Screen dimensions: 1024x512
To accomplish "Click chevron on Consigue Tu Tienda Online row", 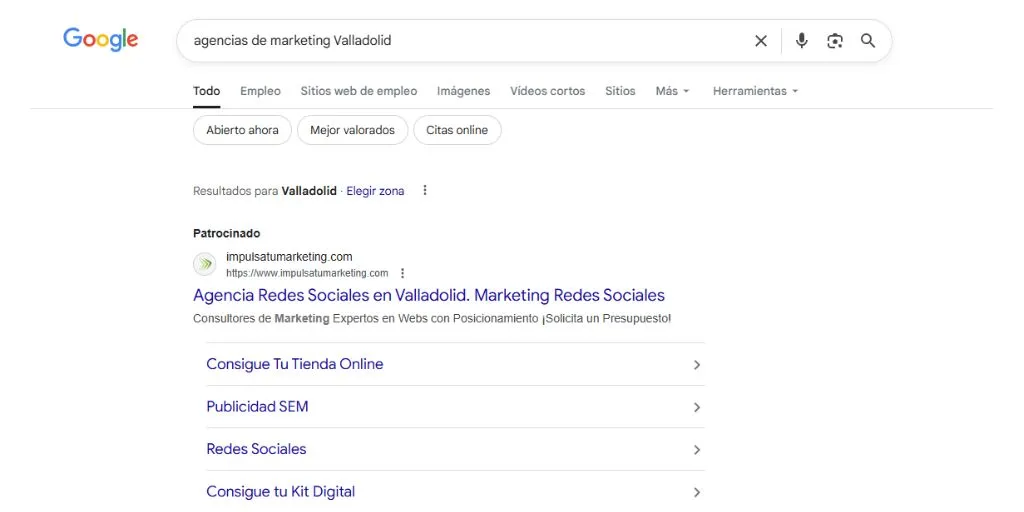I will tap(697, 364).
